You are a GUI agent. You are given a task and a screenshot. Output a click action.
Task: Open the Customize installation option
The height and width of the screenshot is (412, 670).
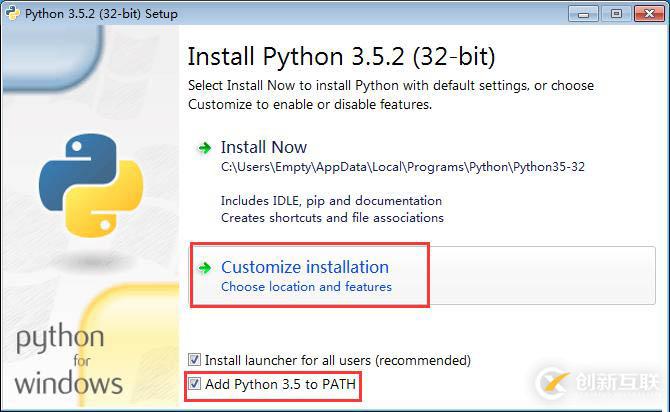click(x=305, y=267)
